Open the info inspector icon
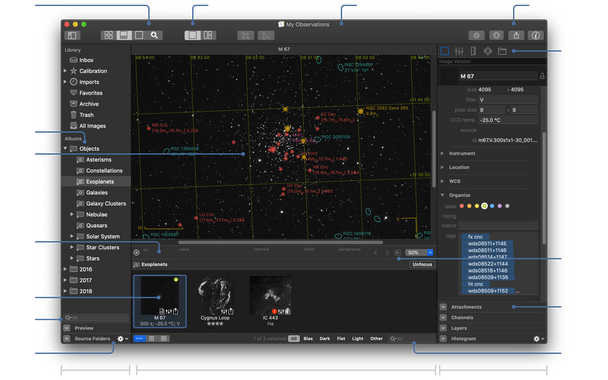 (536, 35)
